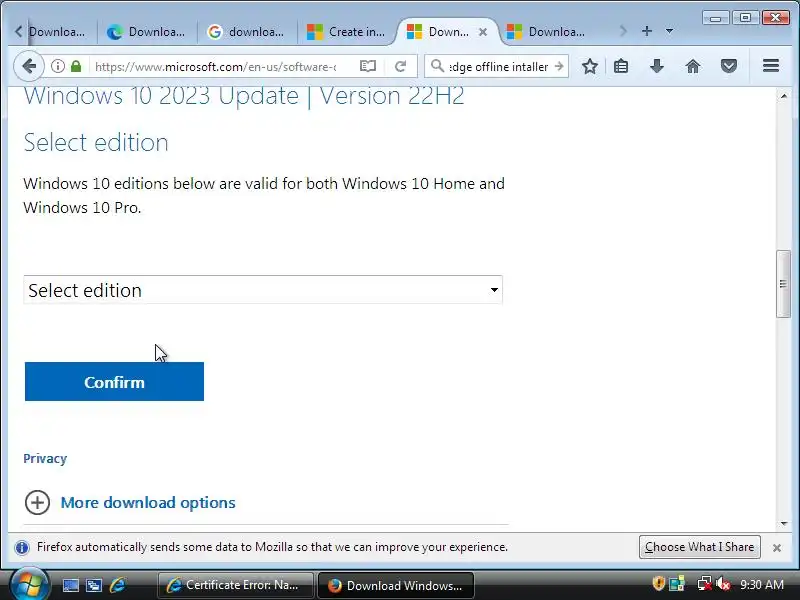Viewport: 800px width, 600px height.
Task: Switch to Download Windows Firefox taskbar button
Action: pos(396,585)
